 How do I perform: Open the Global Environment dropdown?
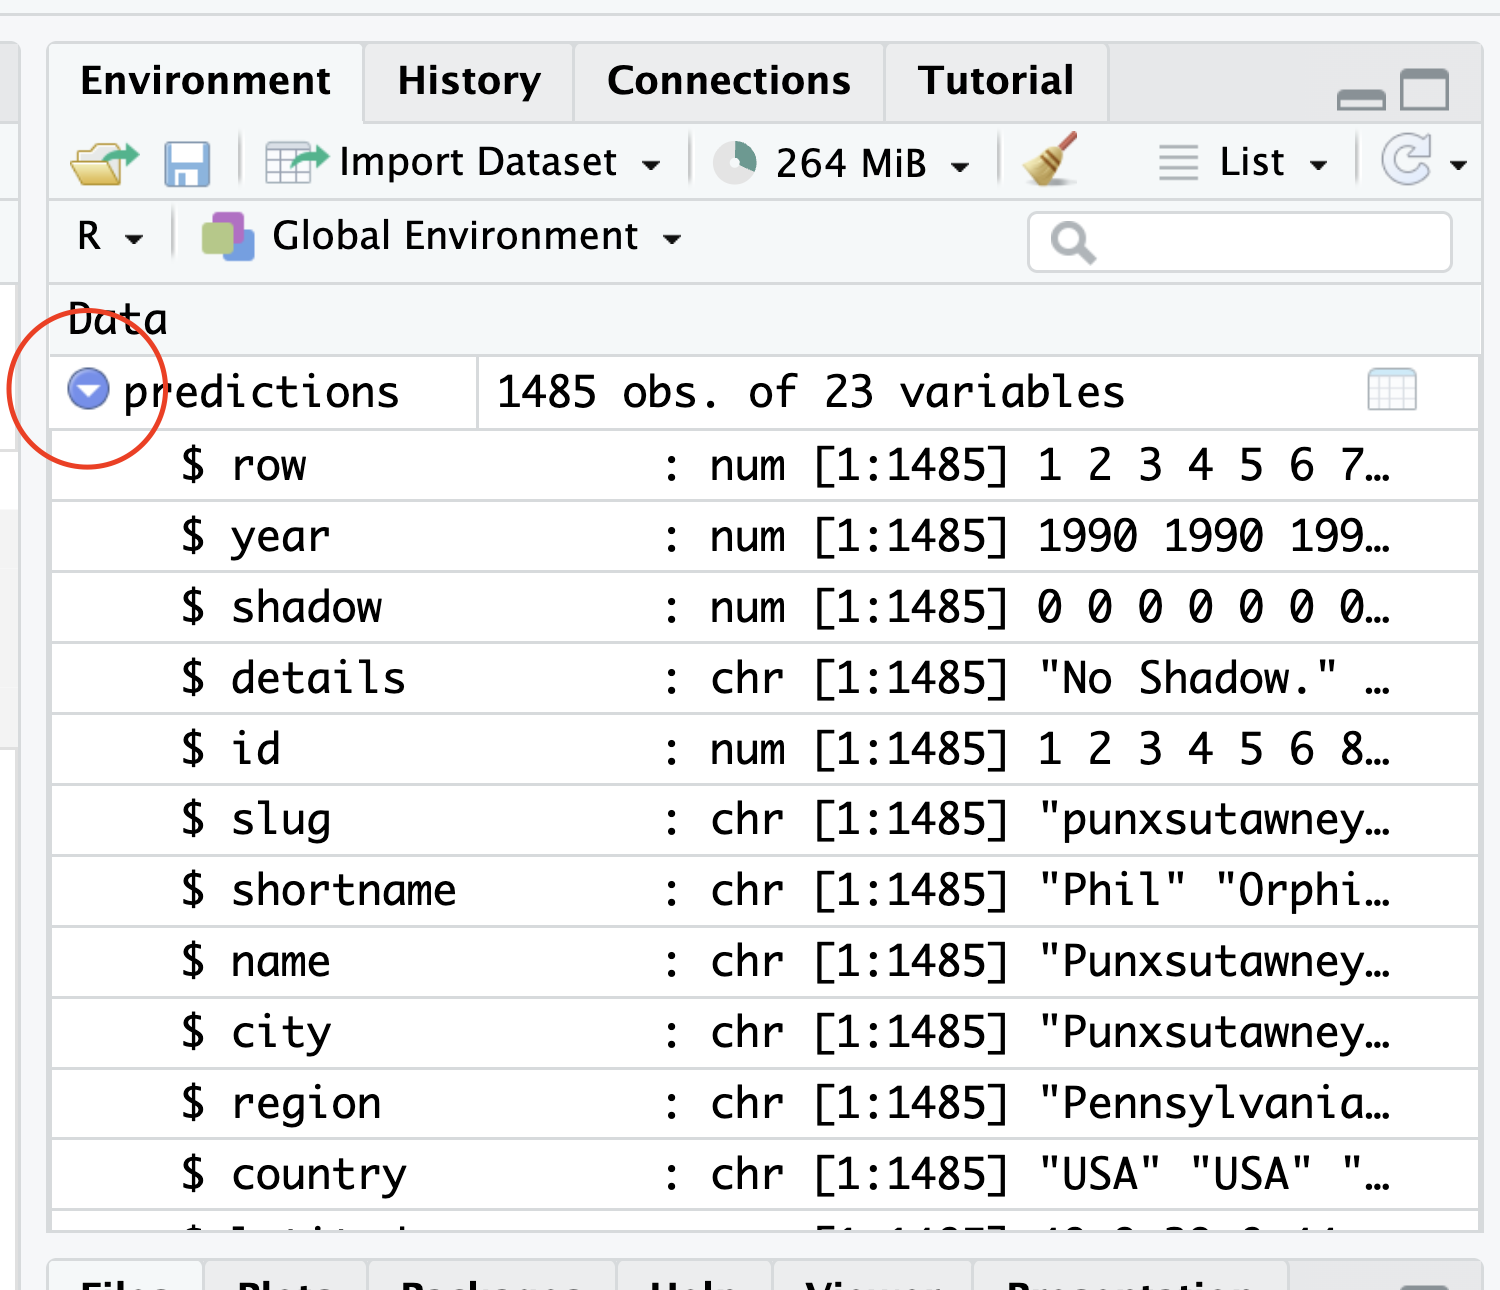672,239
